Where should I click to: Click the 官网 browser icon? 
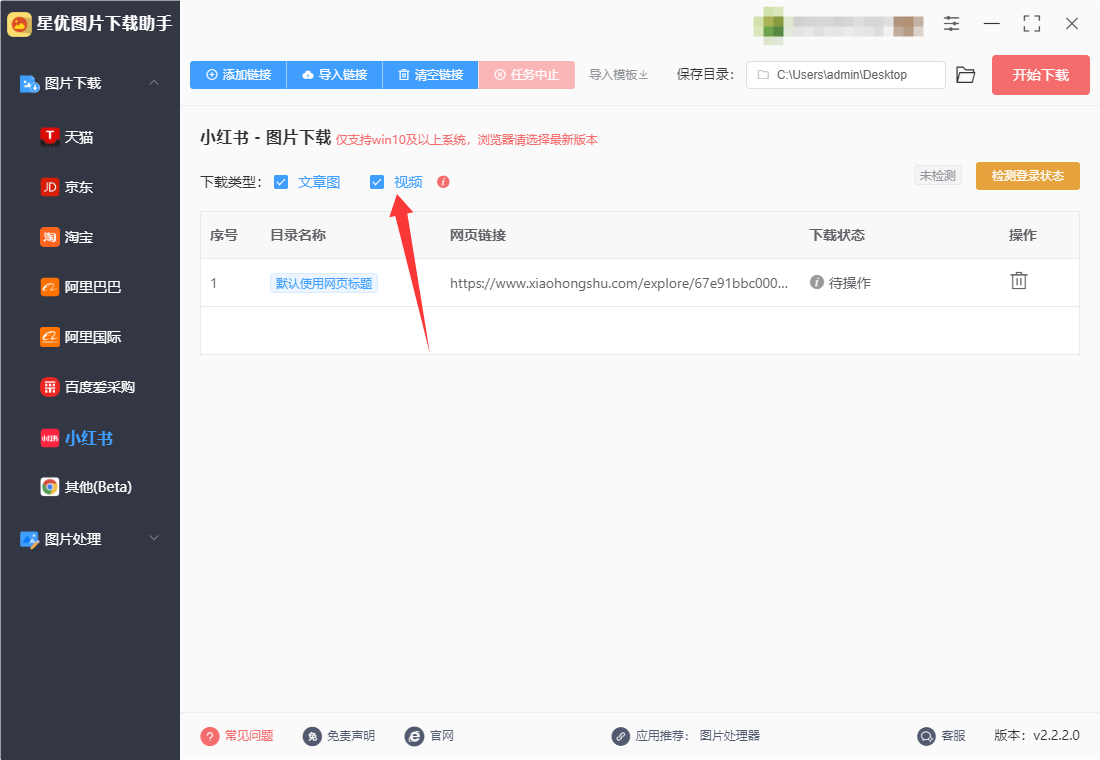pyautogui.click(x=415, y=736)
